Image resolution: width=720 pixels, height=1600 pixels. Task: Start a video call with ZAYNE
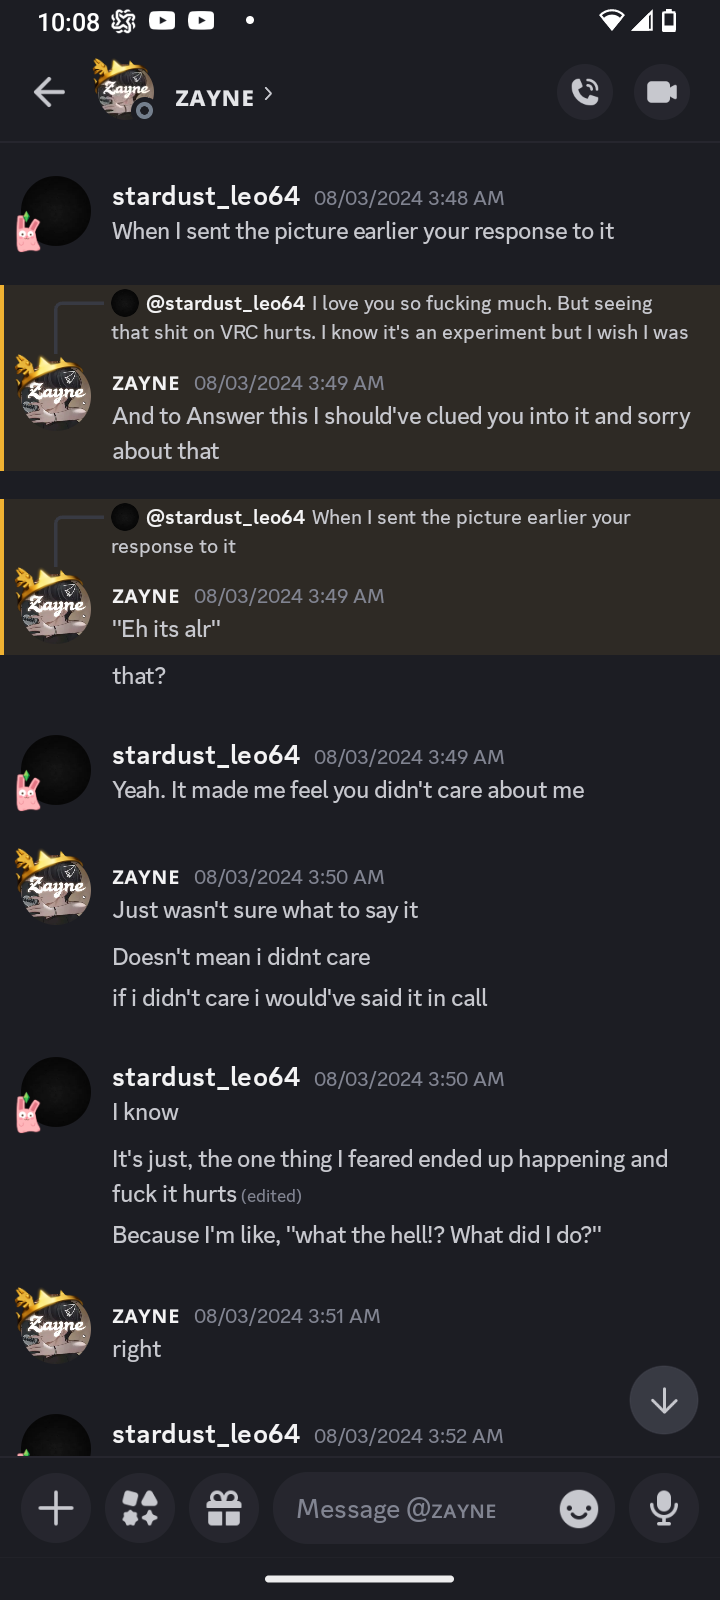pyautogui.click(x=661, y=93)
